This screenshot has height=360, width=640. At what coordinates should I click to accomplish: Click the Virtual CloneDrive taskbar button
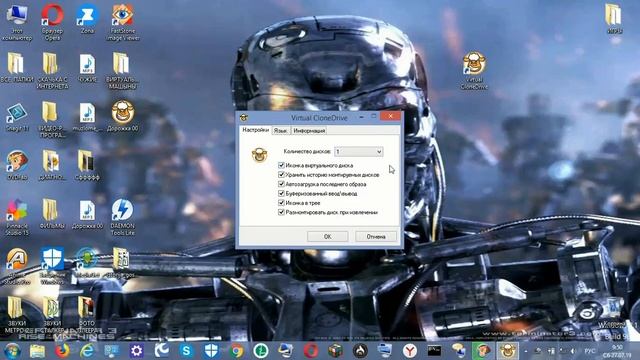[507, 351]
